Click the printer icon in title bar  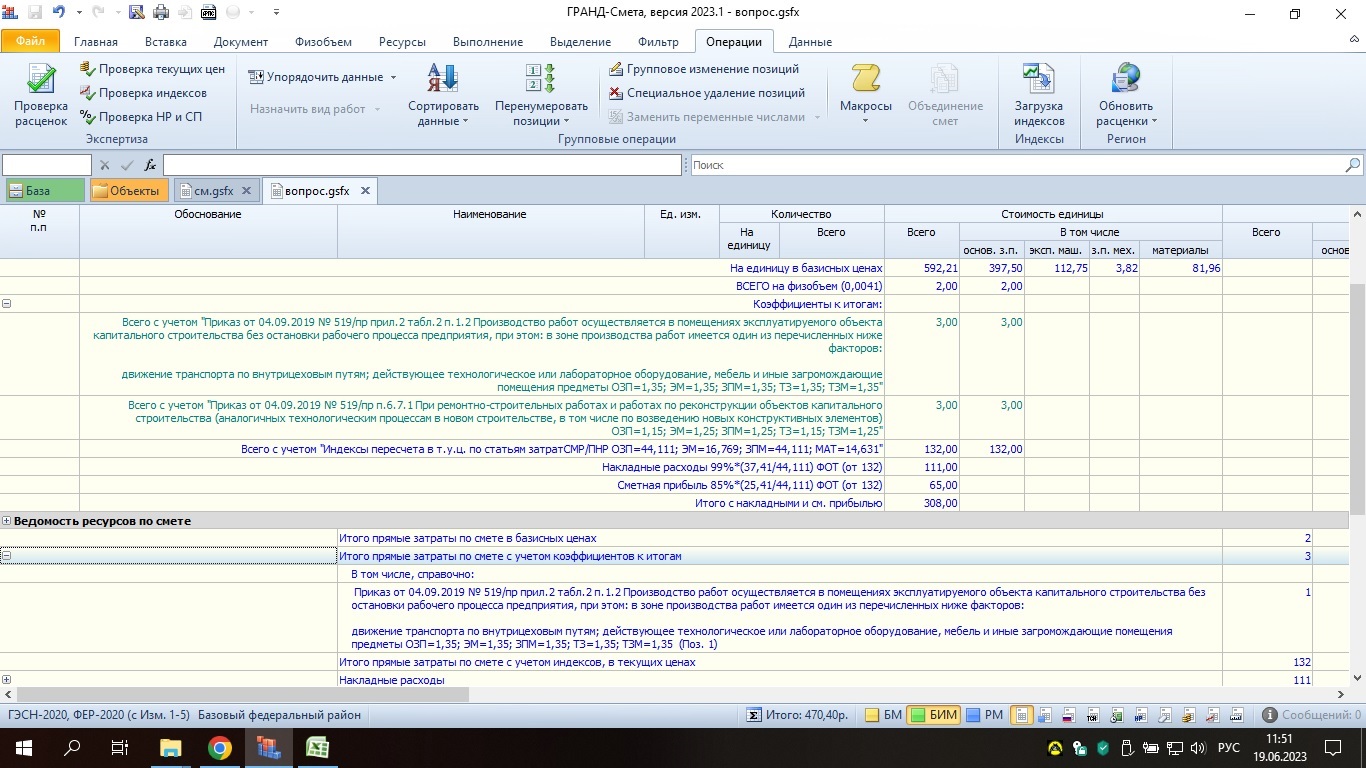coord(160,13)
